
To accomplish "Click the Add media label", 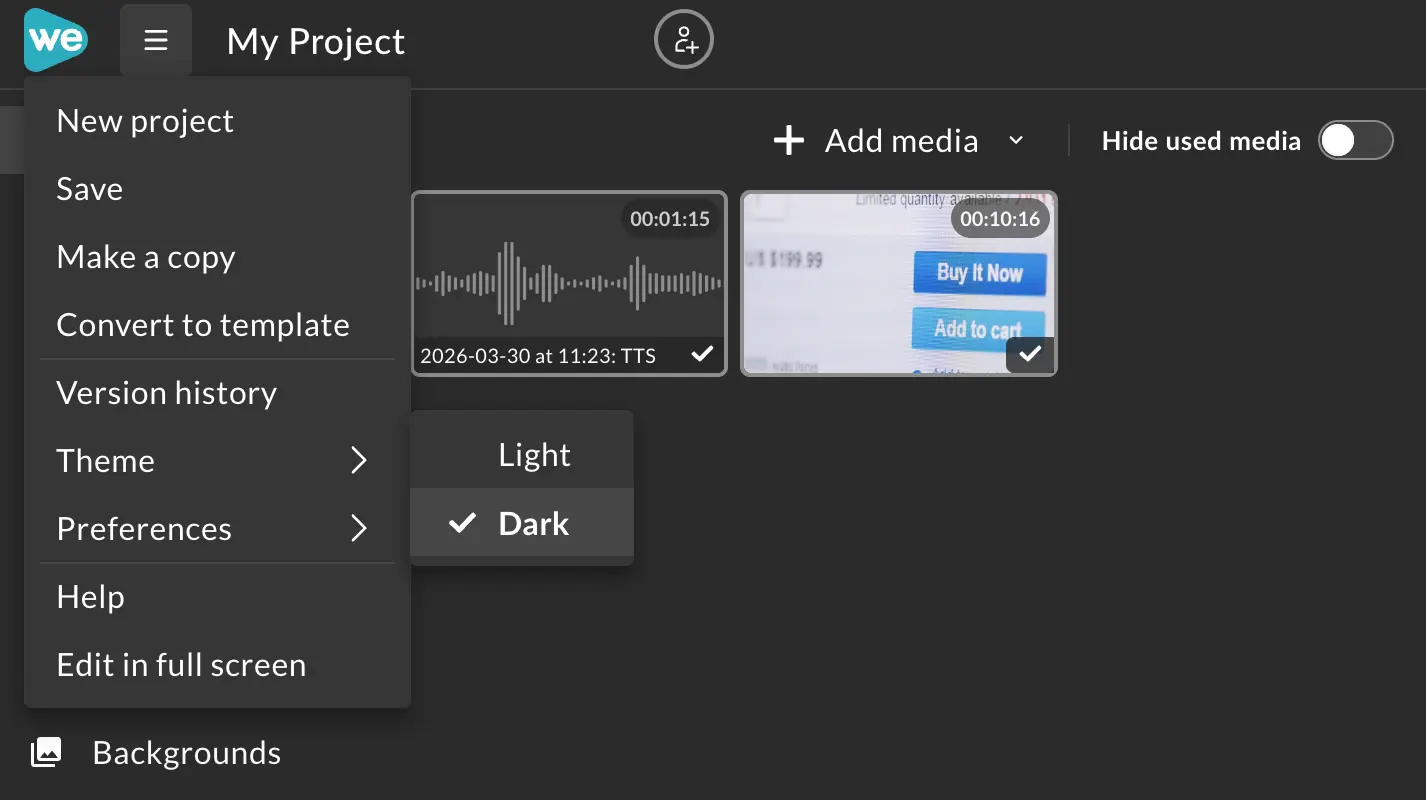I will click(x=901, y=141).
